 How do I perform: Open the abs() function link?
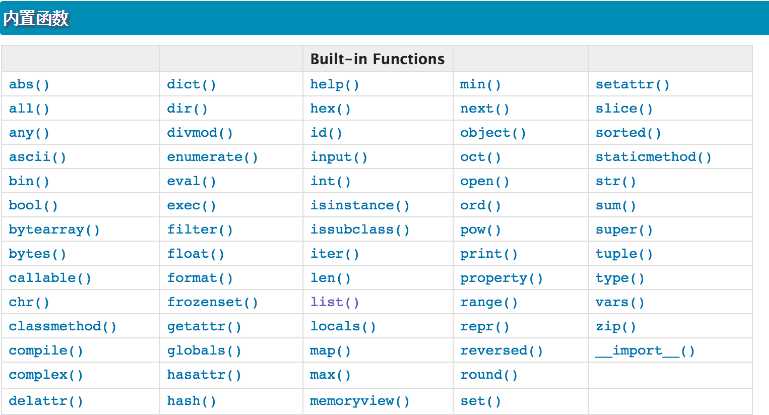tap(29, 84)
